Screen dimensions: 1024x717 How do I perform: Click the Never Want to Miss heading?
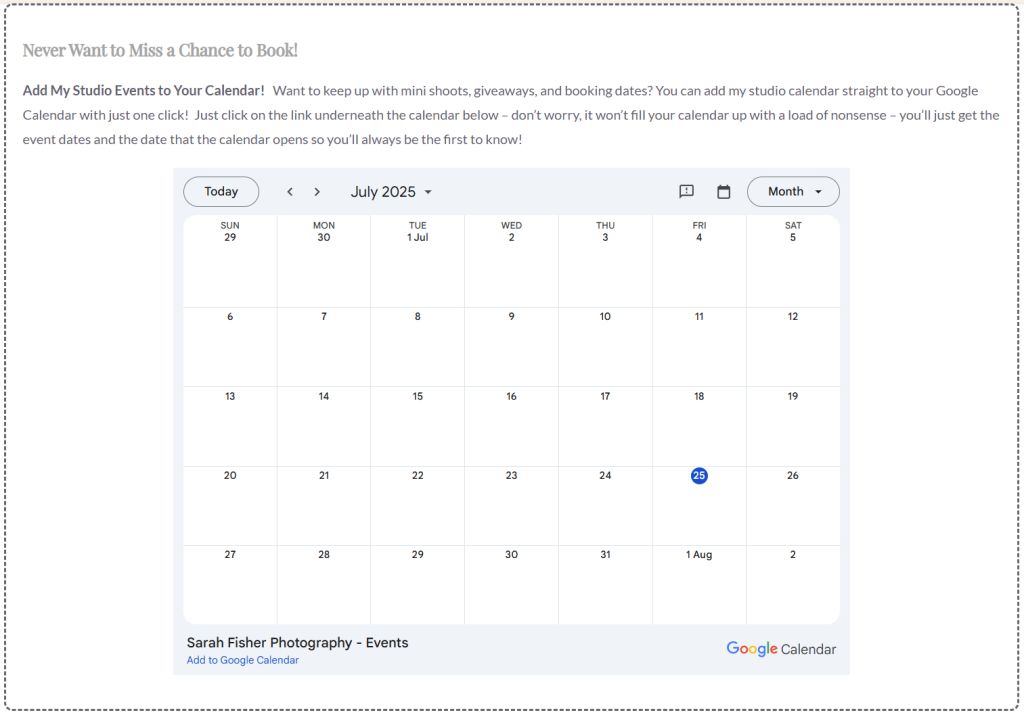160,50
